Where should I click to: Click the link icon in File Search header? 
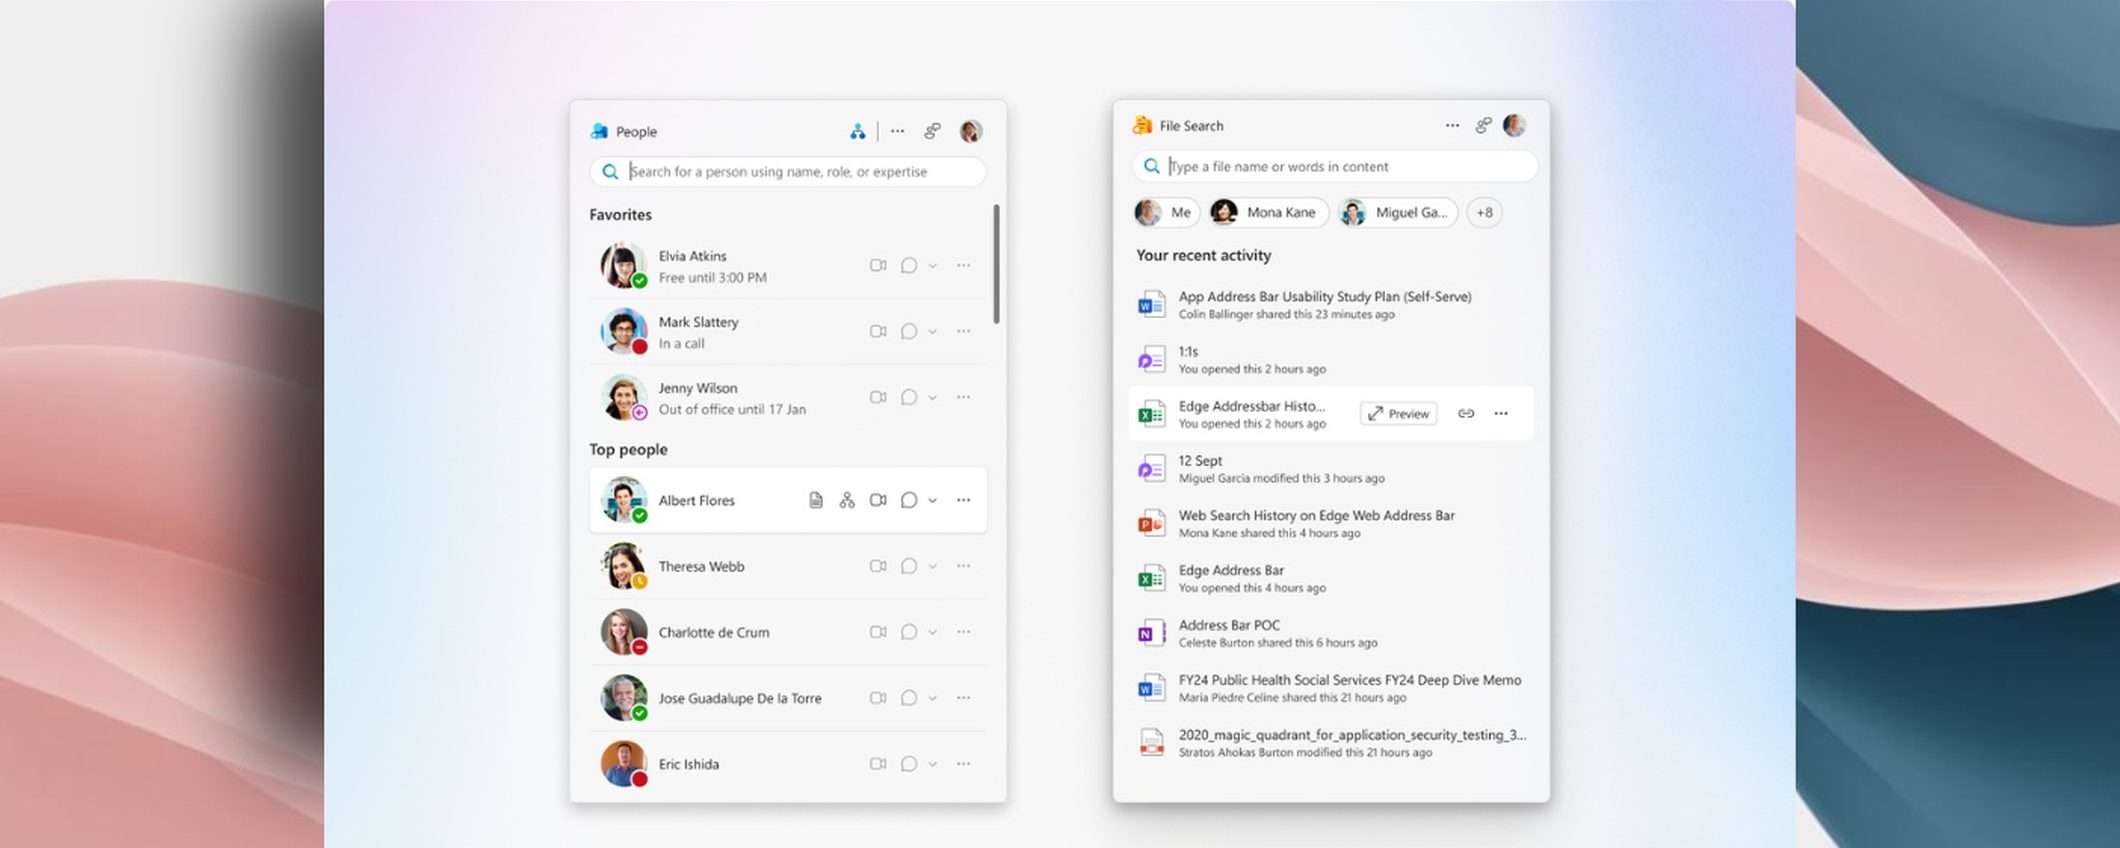click(x=1483, y=126)
